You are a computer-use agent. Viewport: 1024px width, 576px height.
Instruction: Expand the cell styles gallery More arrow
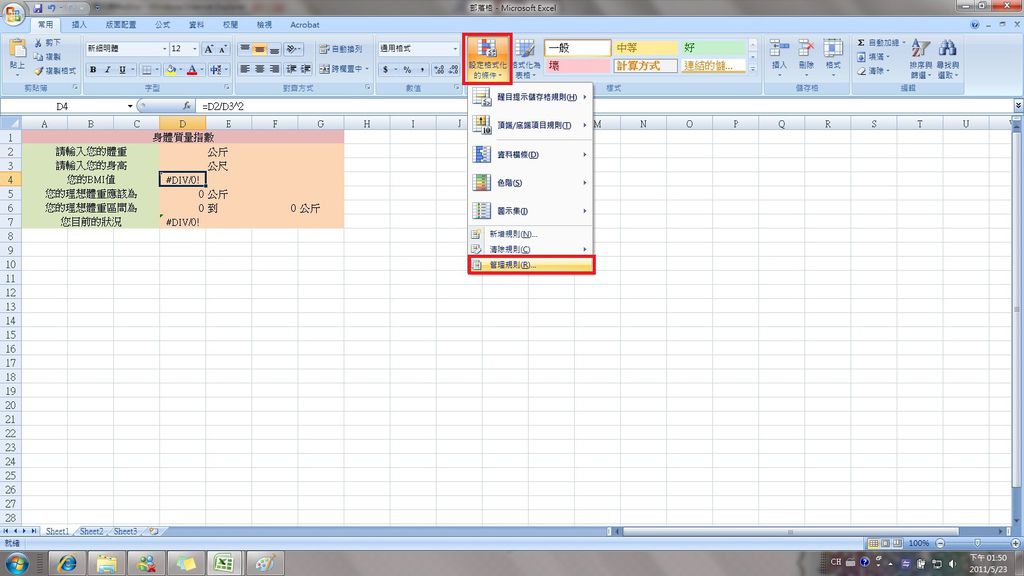752,69
